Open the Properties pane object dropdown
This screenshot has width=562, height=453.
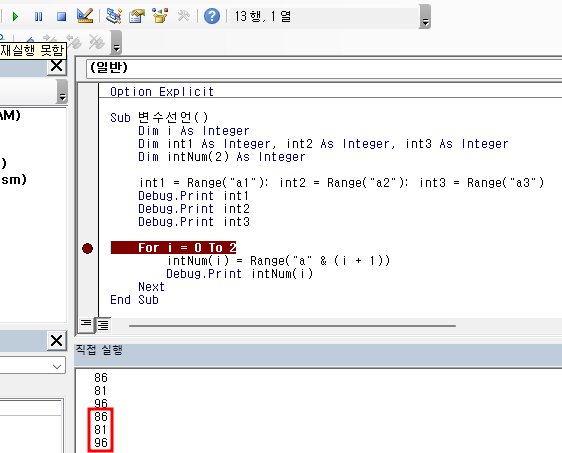coord(57,366)
